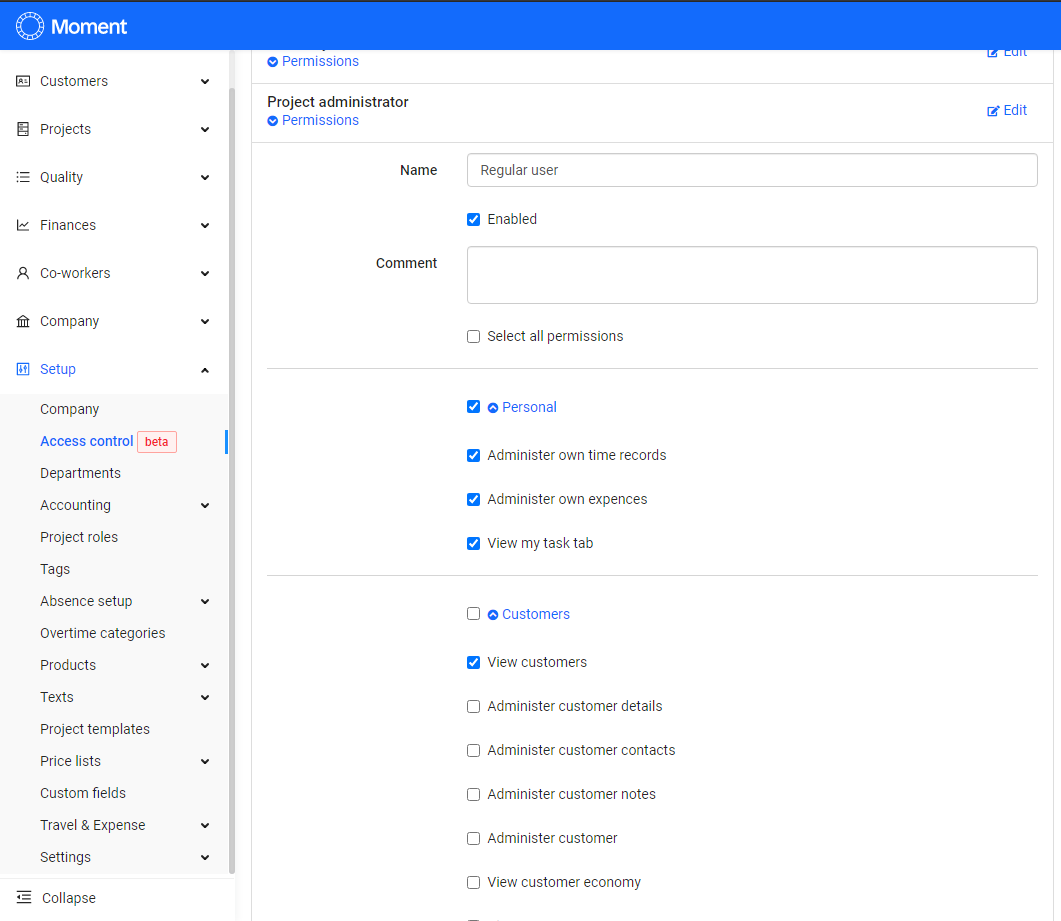Open Permissions link under Project administrator

[320, 120]
